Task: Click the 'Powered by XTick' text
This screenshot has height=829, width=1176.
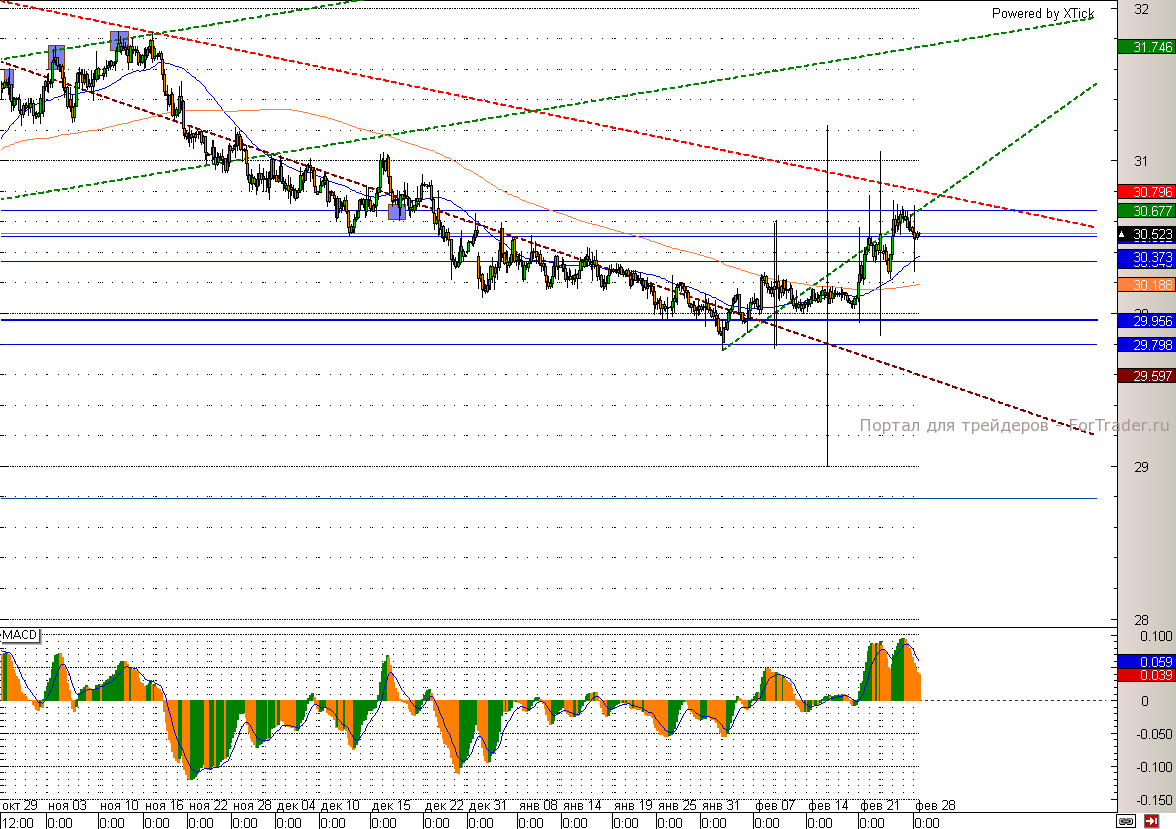Action: pyautogui.click(x=1042, y=13)
